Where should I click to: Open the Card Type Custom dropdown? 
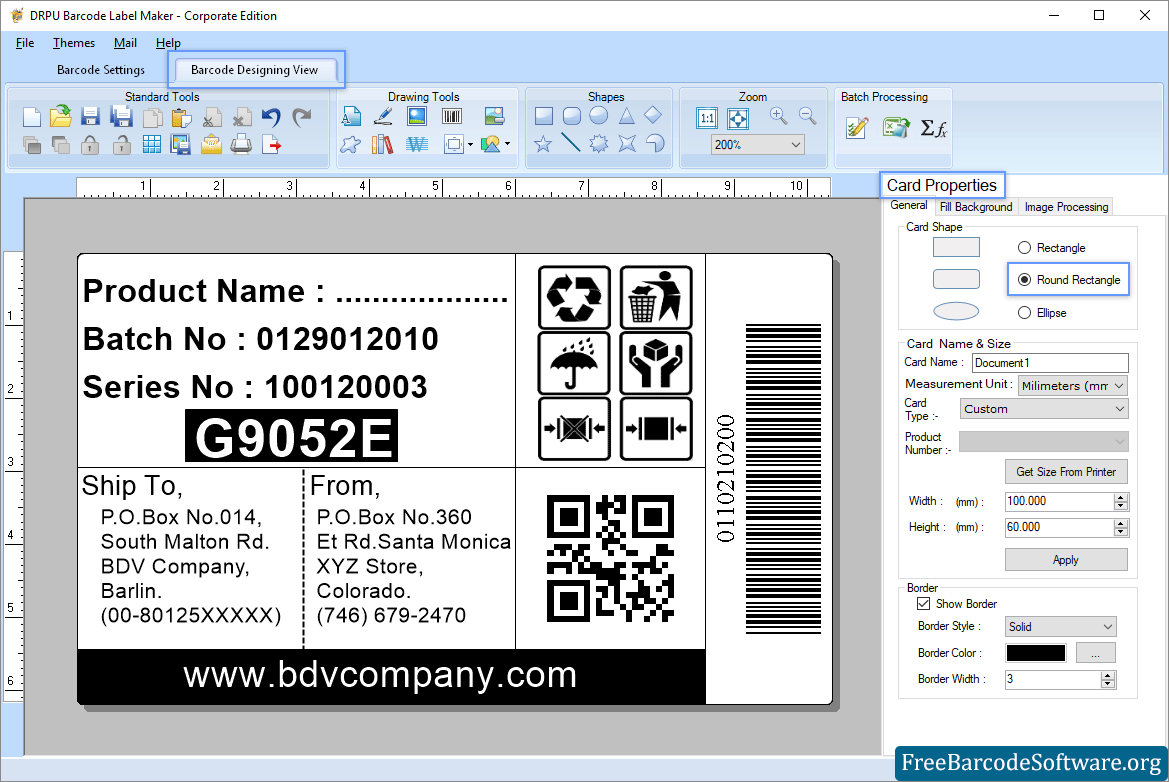[1044, 409]
